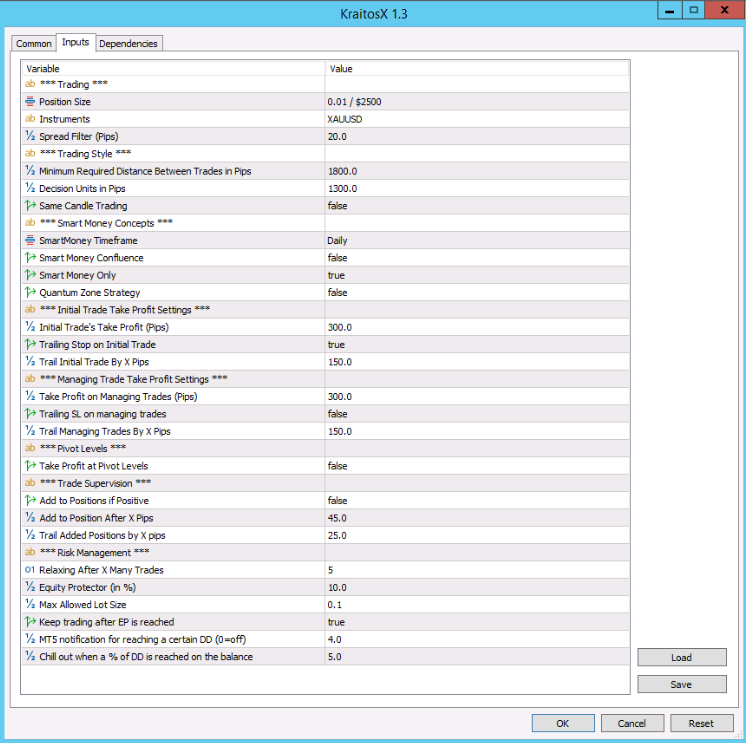Click the Same Candle Trading boolean icon
This screenshot has height=743, width=746.
click(30, 205)
